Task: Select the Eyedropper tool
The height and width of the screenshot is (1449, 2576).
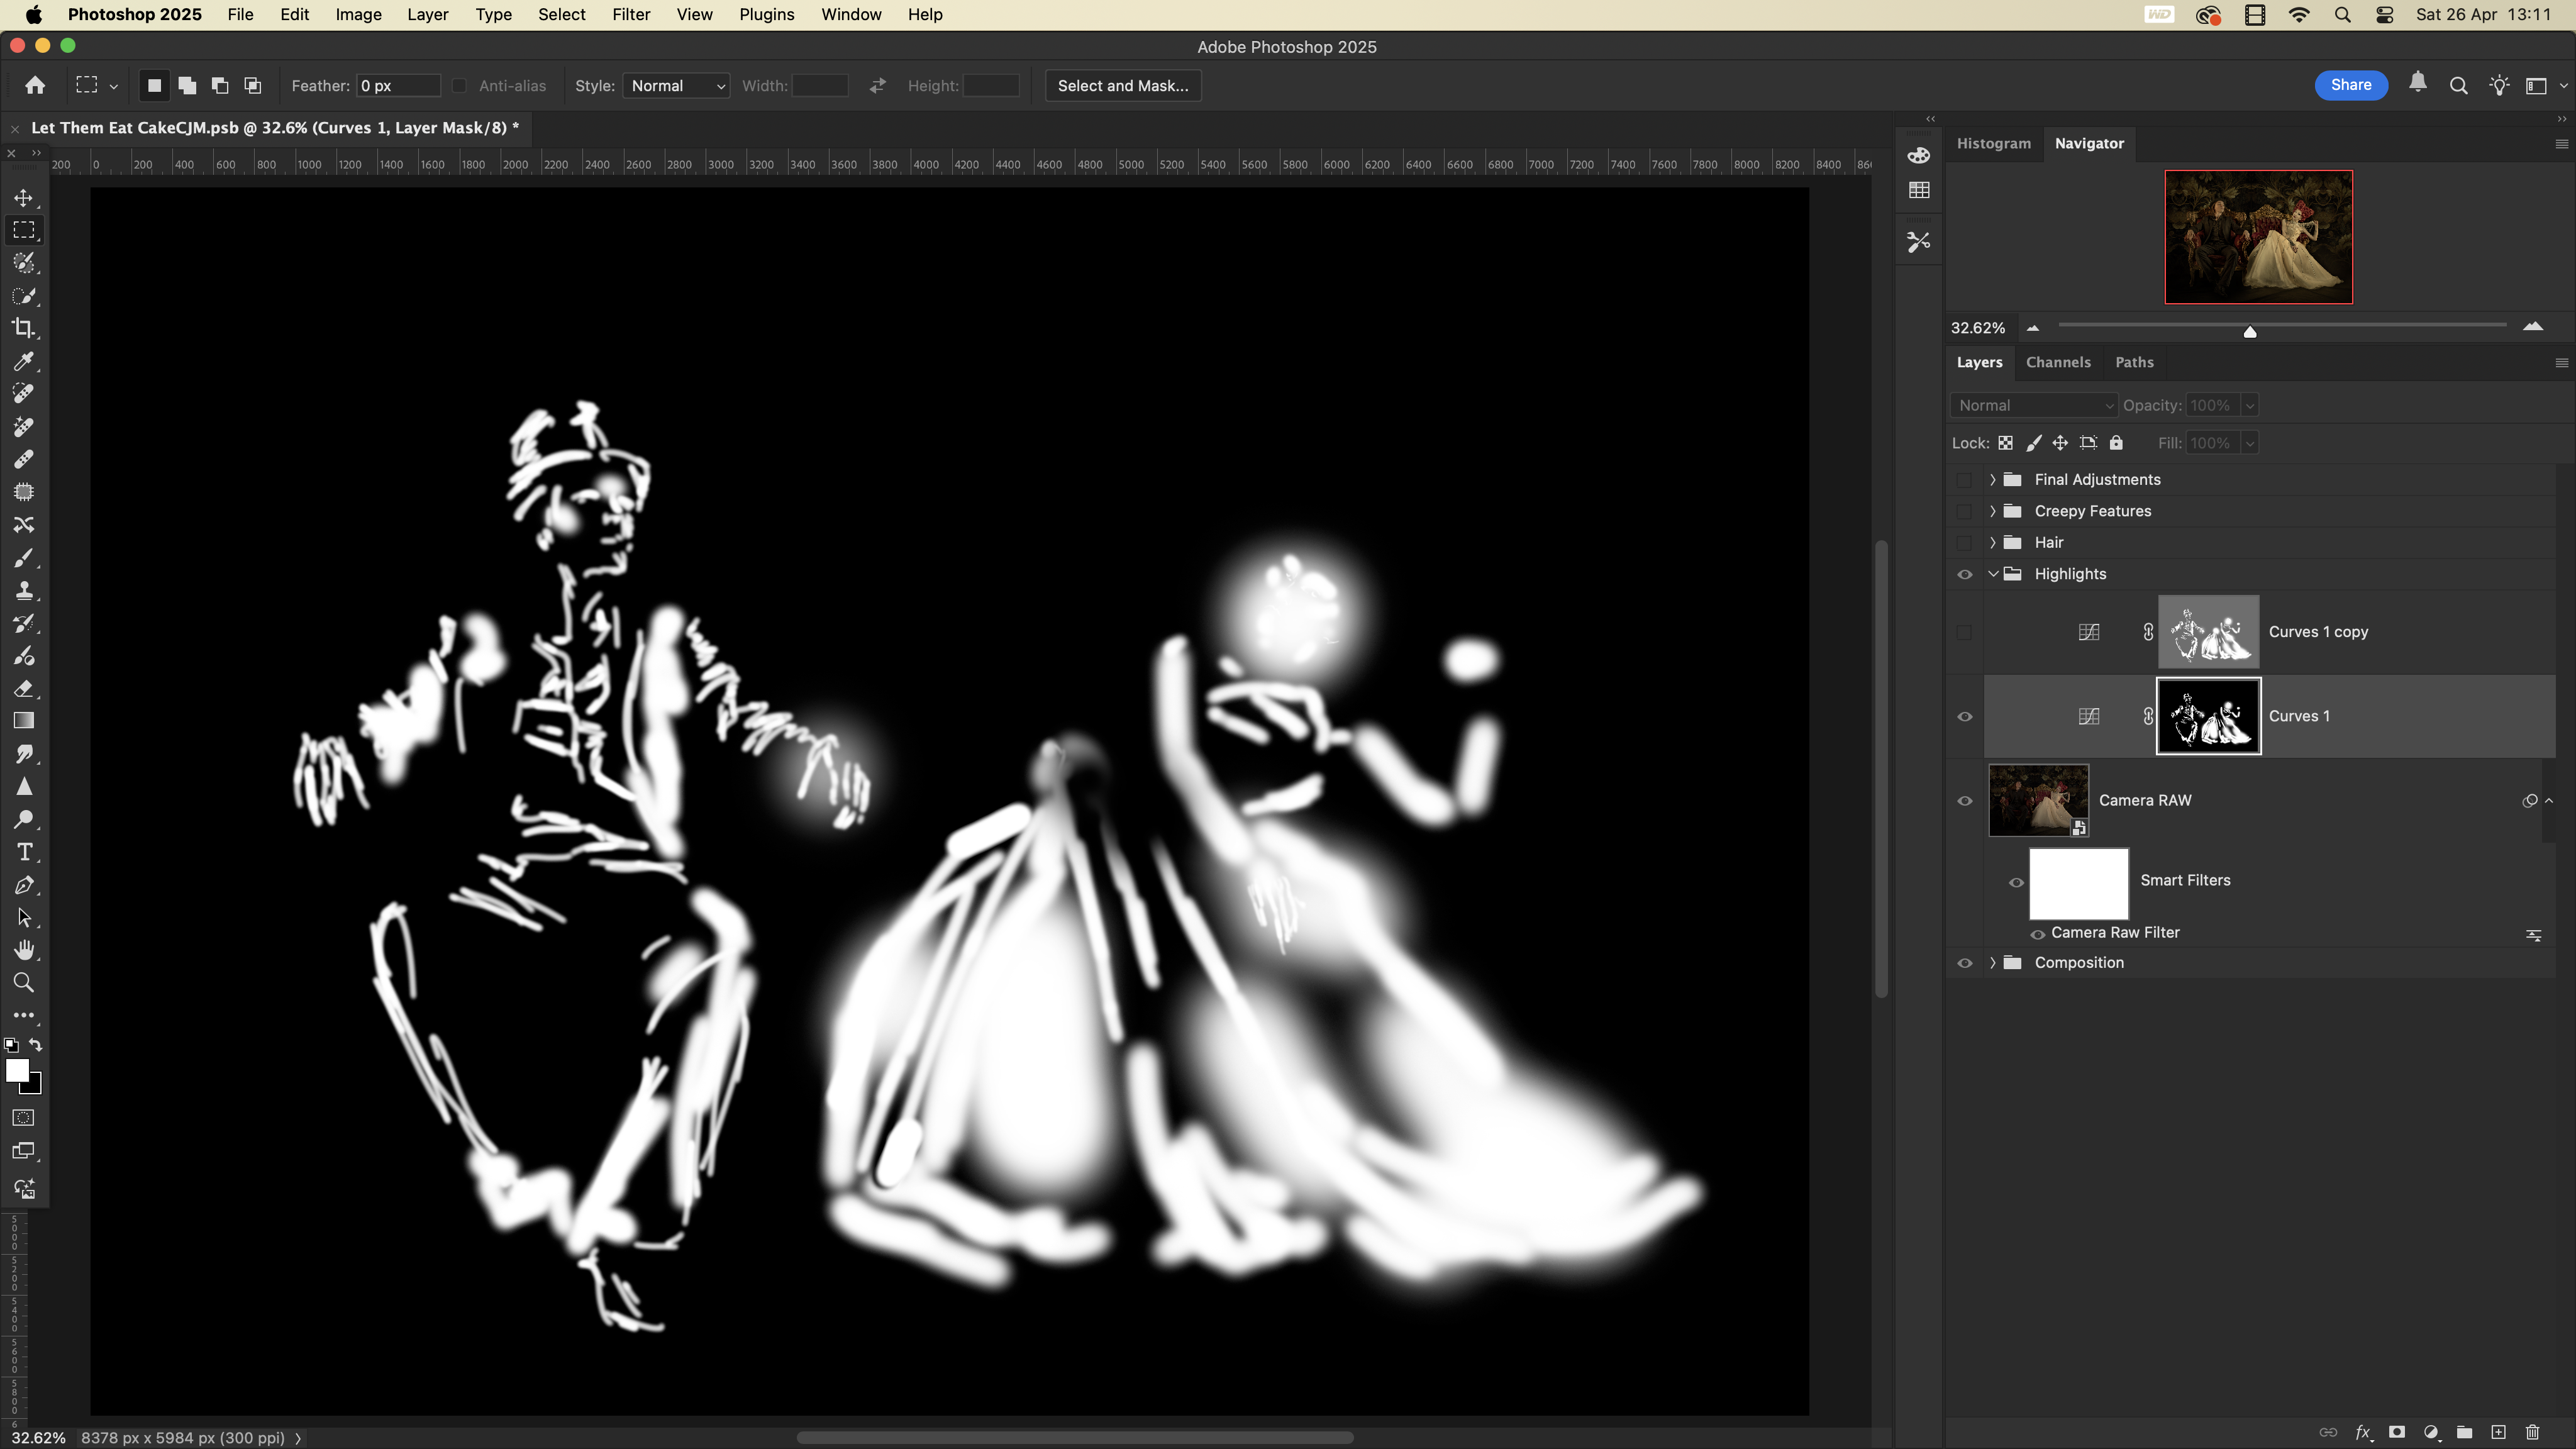Action: tap(24, 361)
